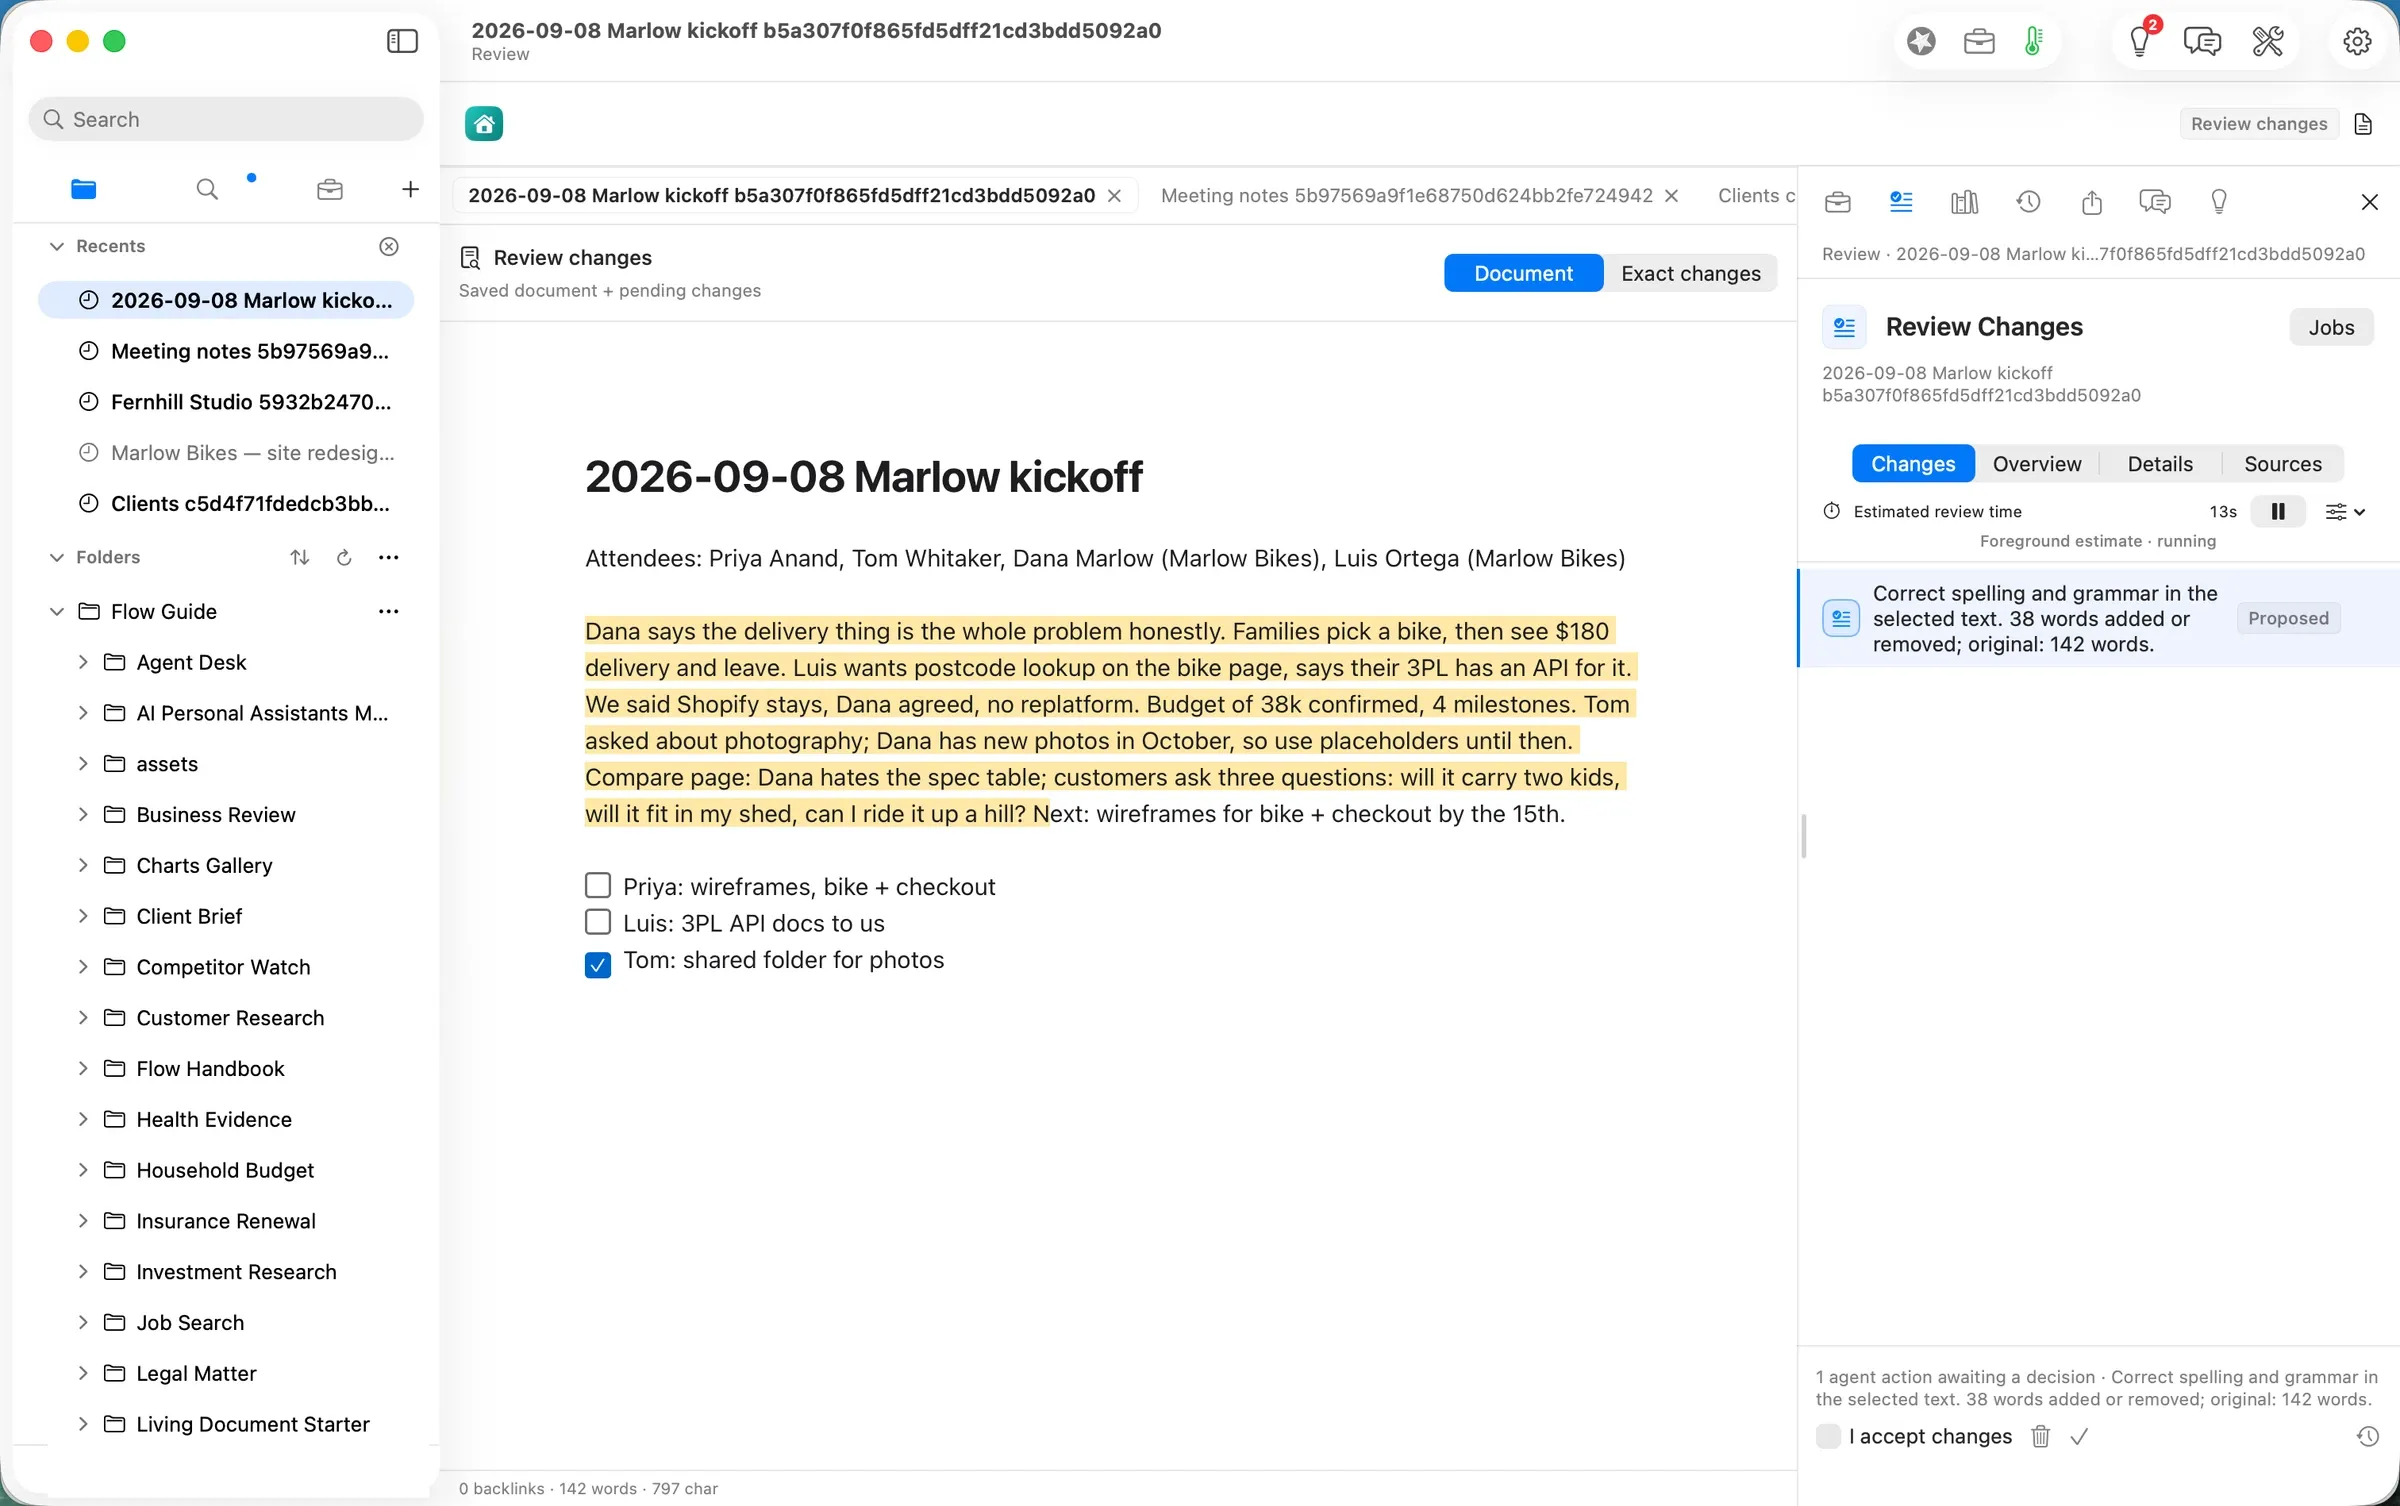
Task: Switch to Exact changes view
Action: (x=1690, y=273)
